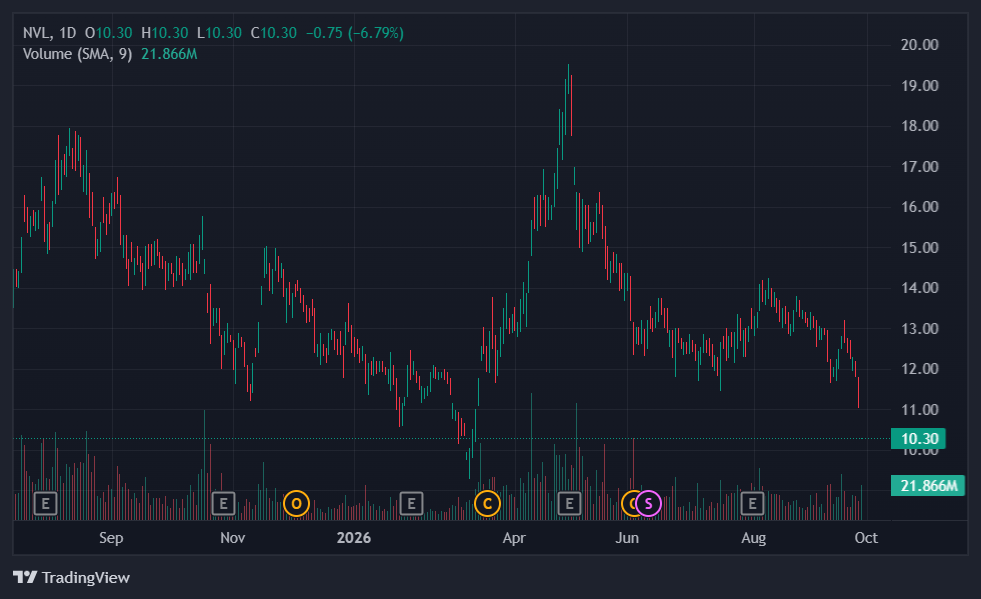Image resolution: width=981 pixels, height=599 pixels.
Task: Click the earnings E marker between Apr and Jun
Action: click(x=569, y=503)
